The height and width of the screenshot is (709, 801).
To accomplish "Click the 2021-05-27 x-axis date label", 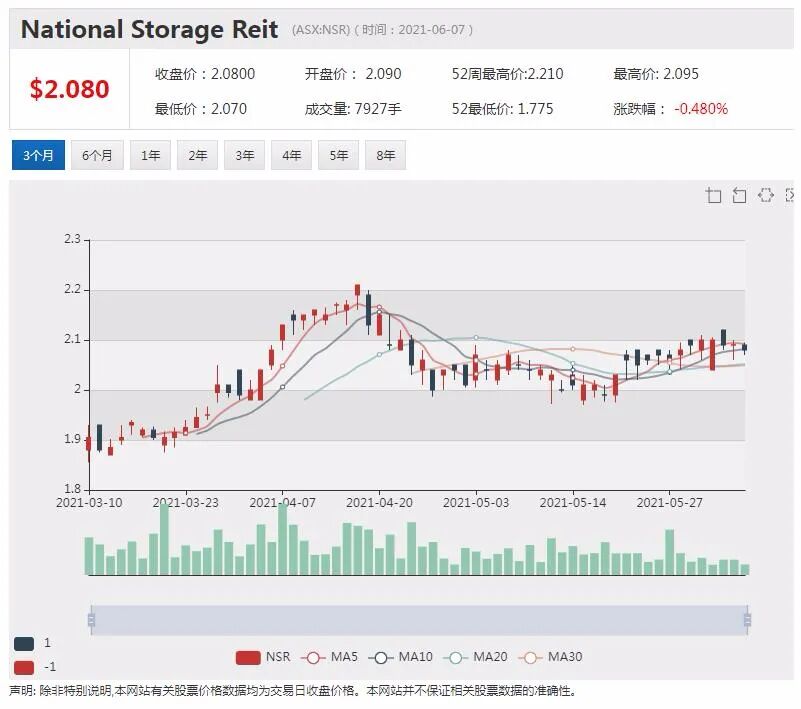I will pyautogui.click(x=669, y=503).
